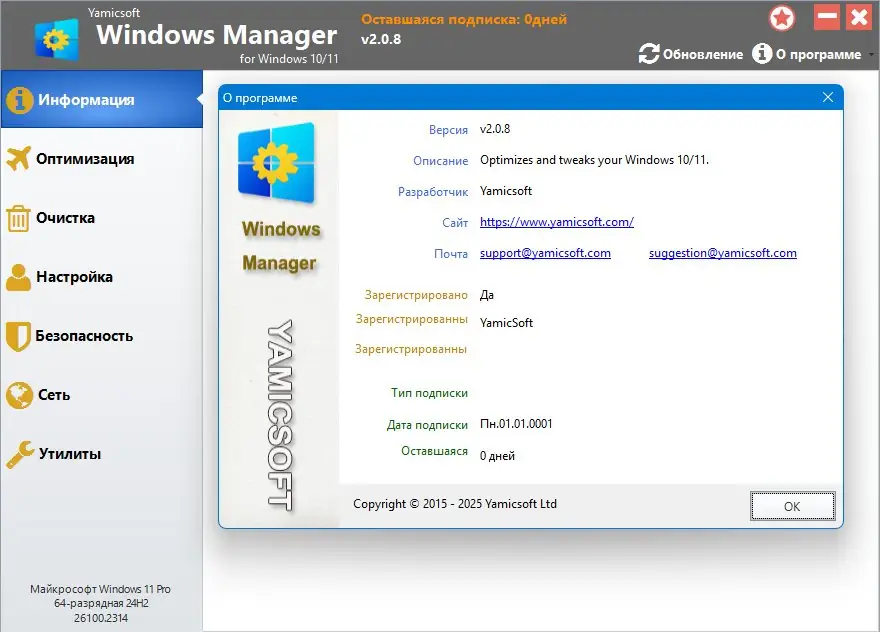This screenshot has height=632, width=880.
Task: Click the version value v2.0.8 in dialog
Action: tap(495, 129)
